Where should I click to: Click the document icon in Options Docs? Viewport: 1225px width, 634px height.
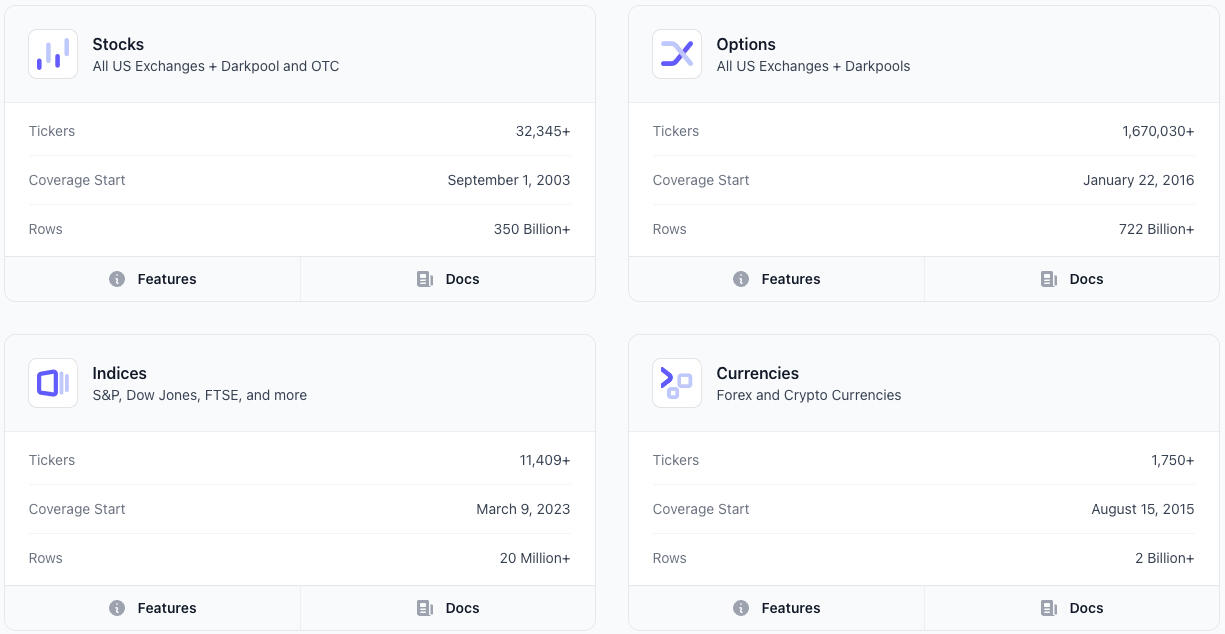tap(1048, 279)
